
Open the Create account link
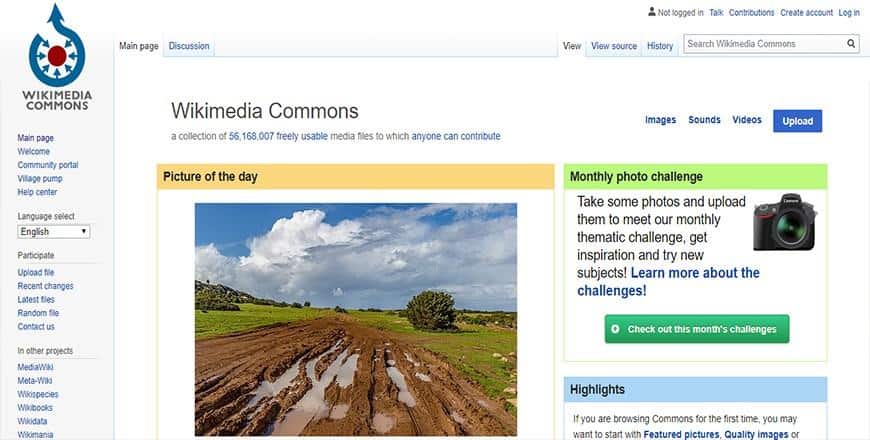tap(806, 13)
